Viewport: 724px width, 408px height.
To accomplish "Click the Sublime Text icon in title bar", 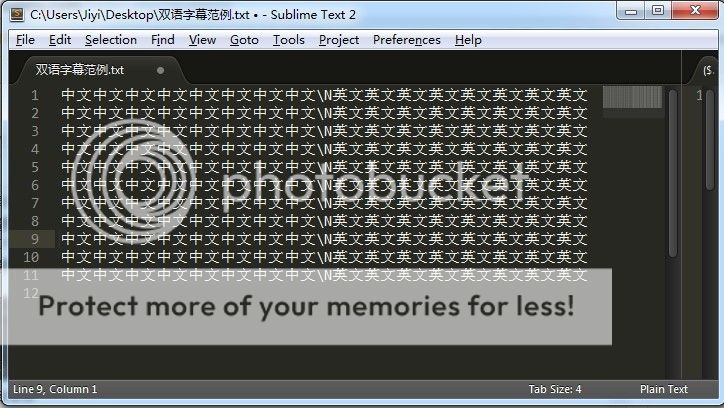I will (17, 14).
